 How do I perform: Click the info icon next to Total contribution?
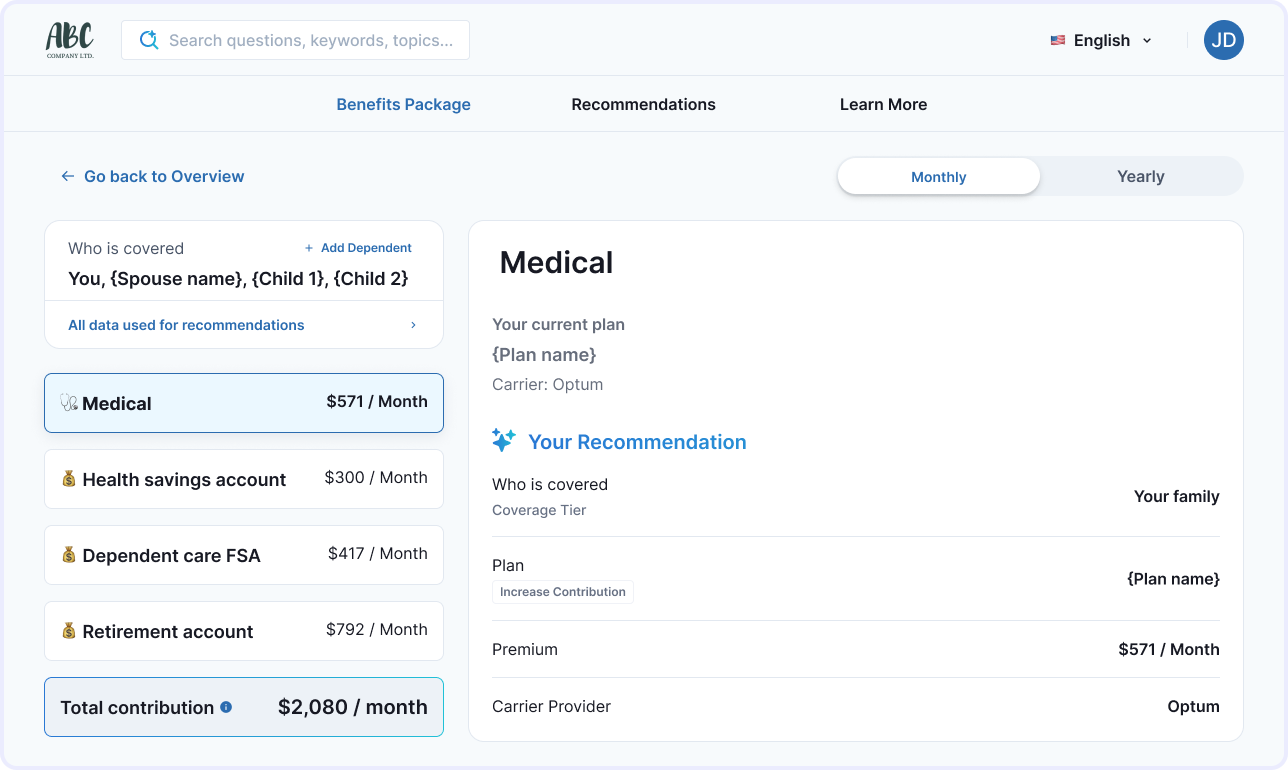226,707
